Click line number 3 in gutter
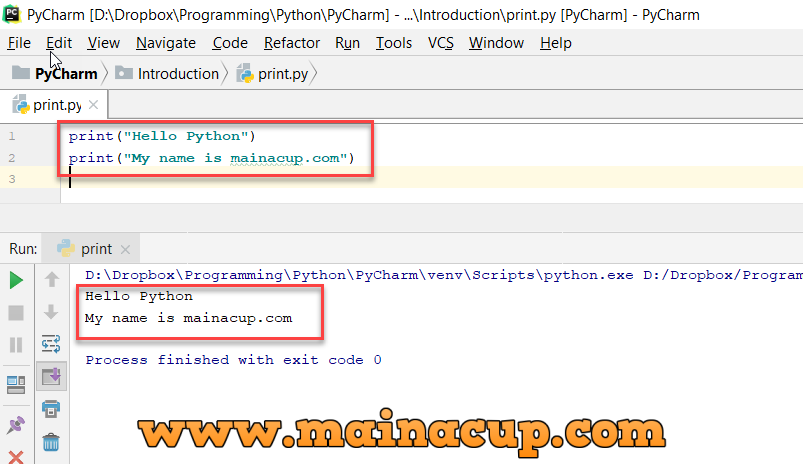 click(12, 179)
